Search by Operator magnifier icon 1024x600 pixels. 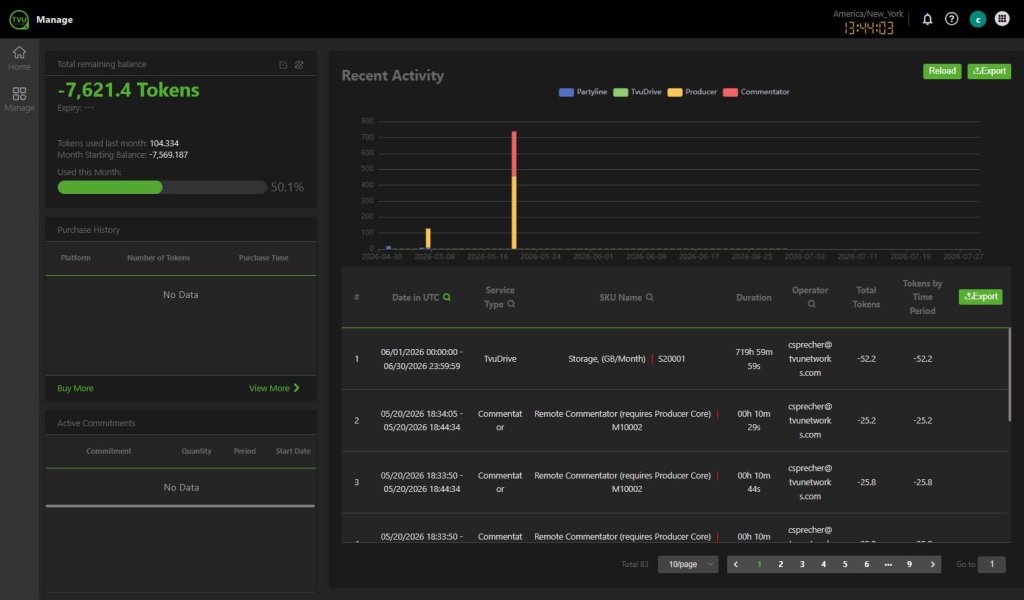811,304
